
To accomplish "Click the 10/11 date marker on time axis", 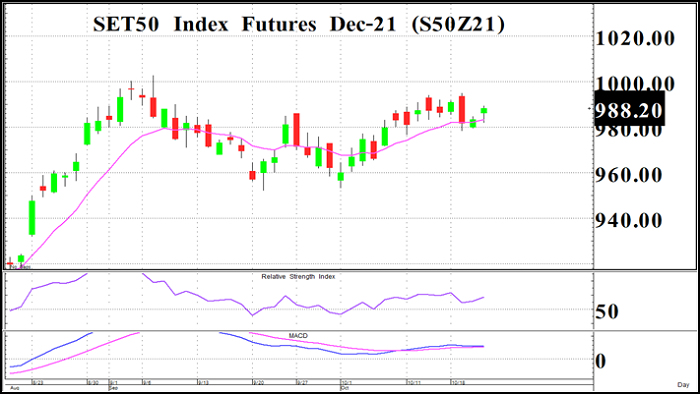I will (413, 383).
